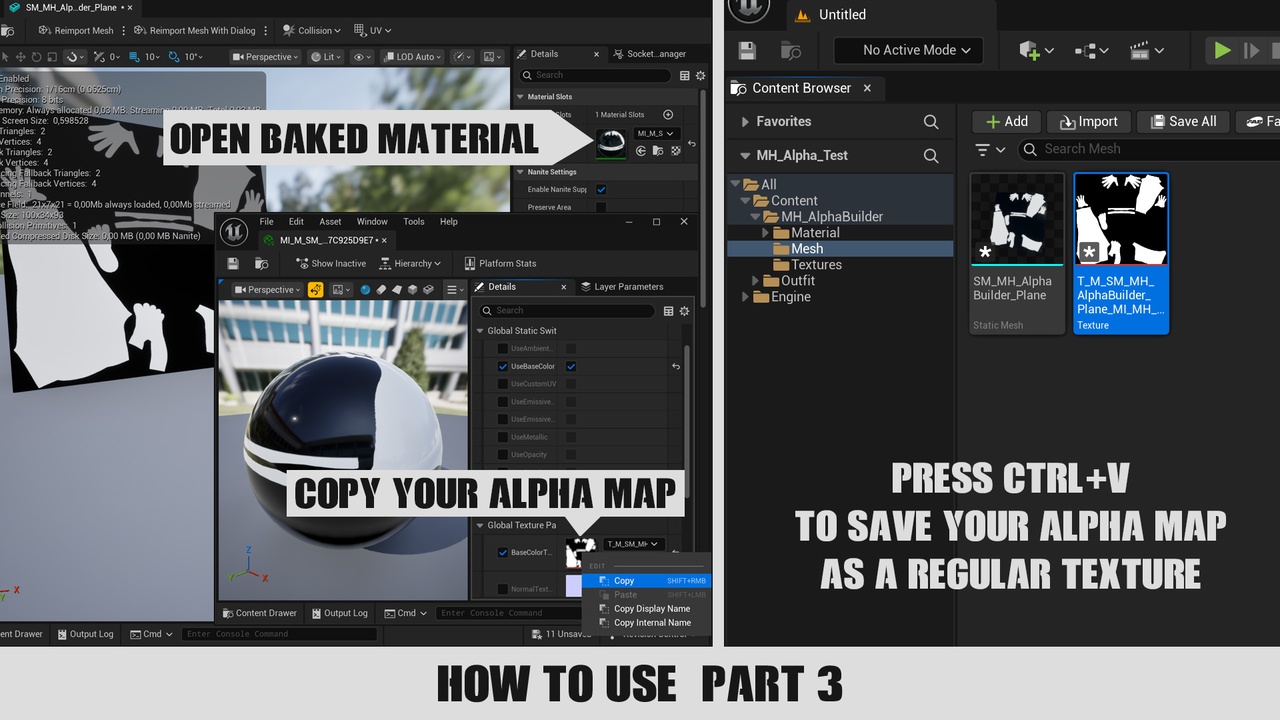Open Tools menu in material instance window
Viewport: 1280px width, 720px height.
click(414, 222)
